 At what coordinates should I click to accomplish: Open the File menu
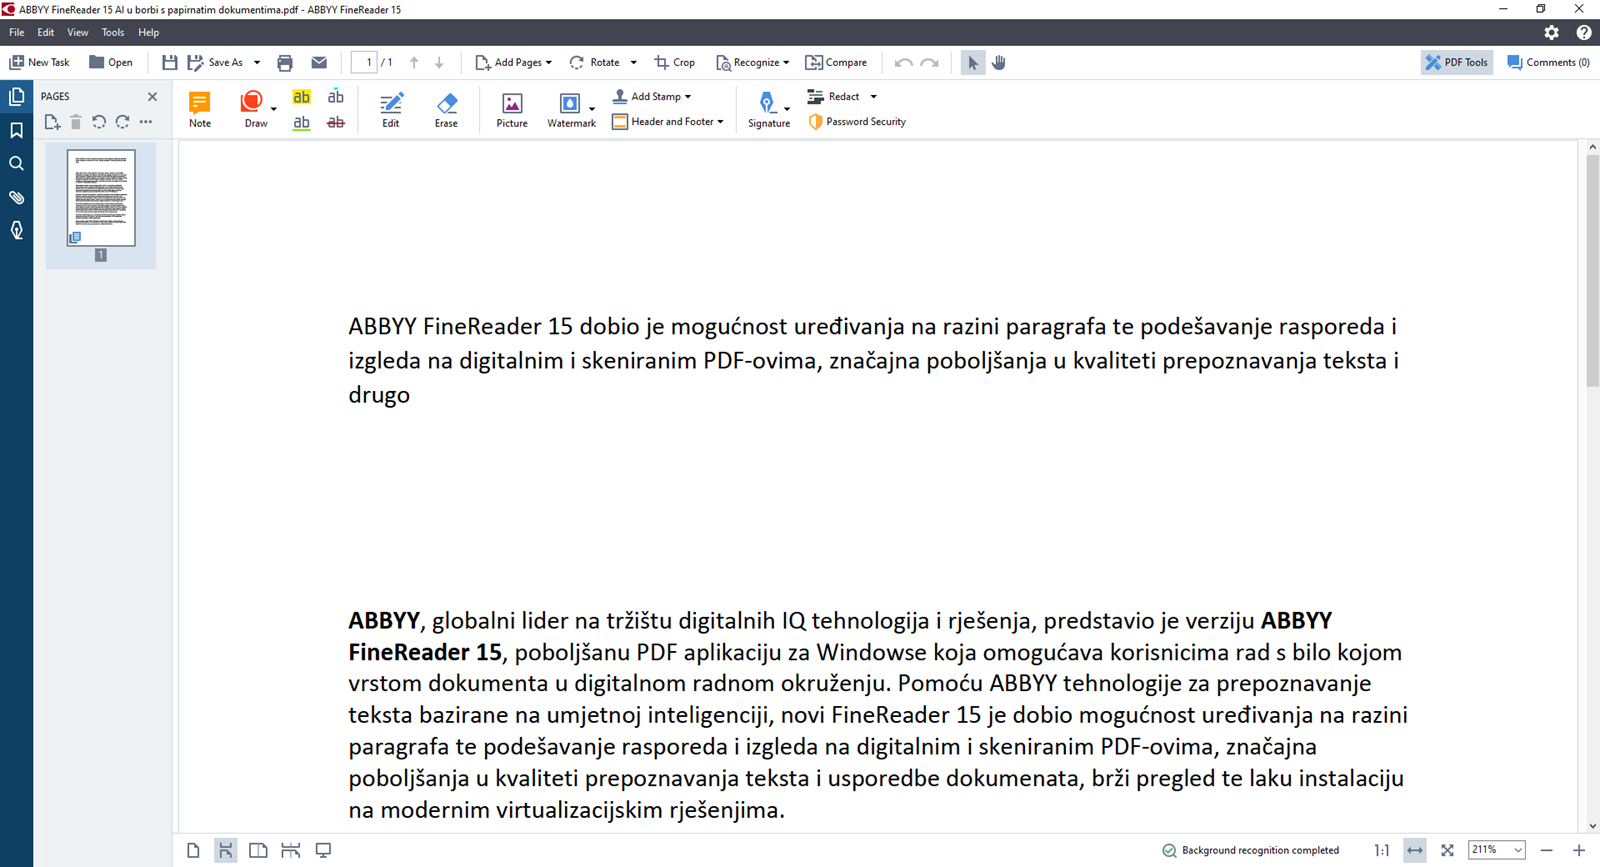[x=17, y=32]
